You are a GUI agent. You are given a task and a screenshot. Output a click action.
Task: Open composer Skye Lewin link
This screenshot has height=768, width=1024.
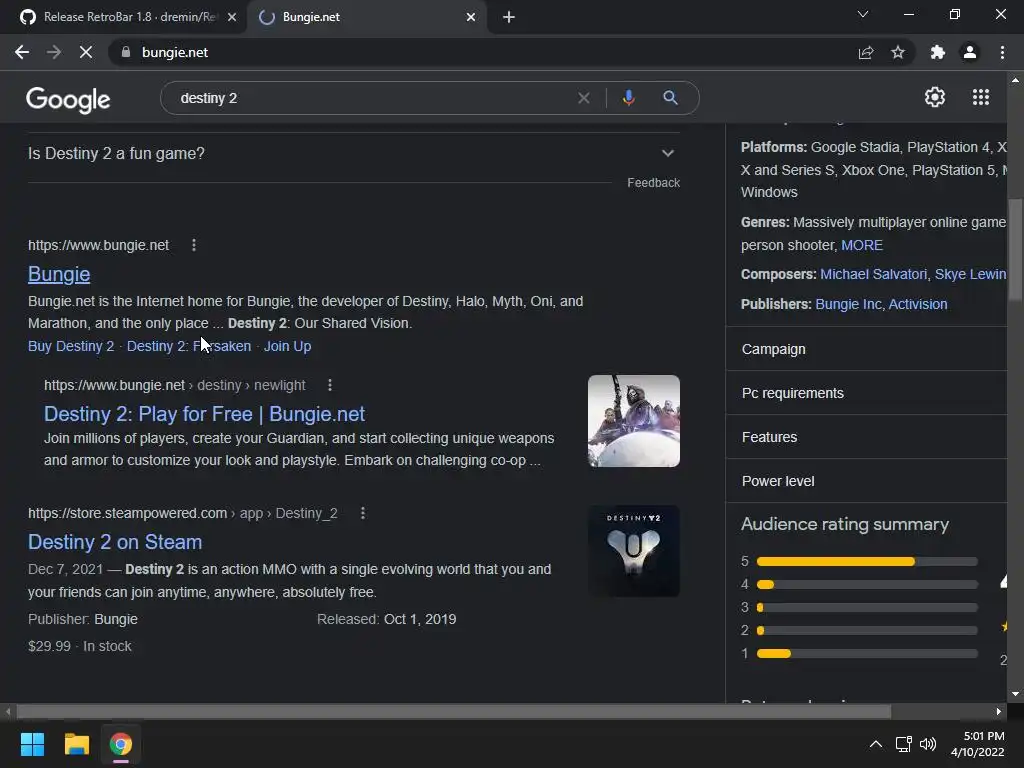(x=970, y=274)
